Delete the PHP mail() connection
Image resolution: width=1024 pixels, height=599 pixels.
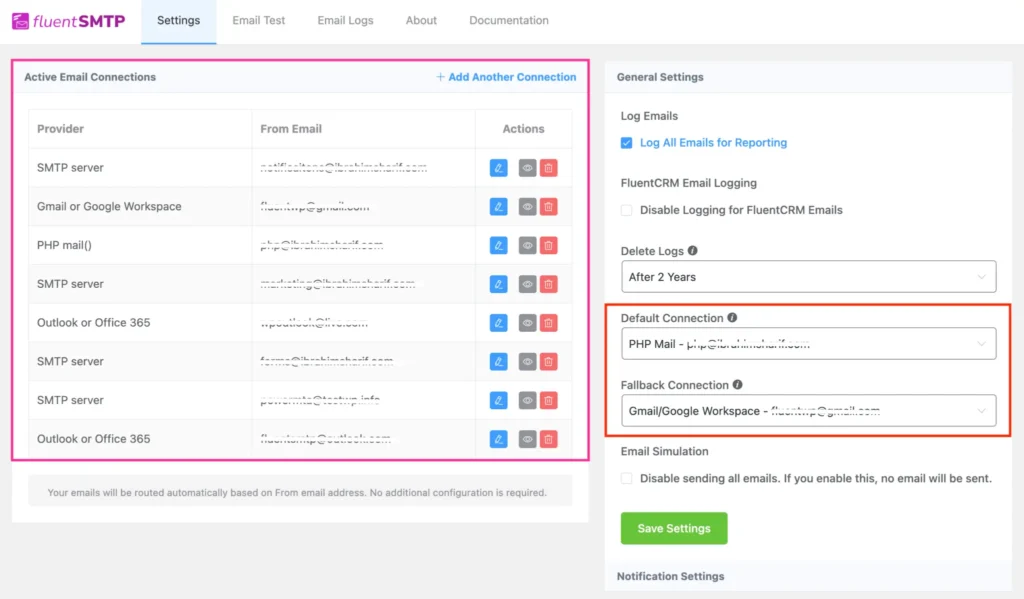click(549, 246)
